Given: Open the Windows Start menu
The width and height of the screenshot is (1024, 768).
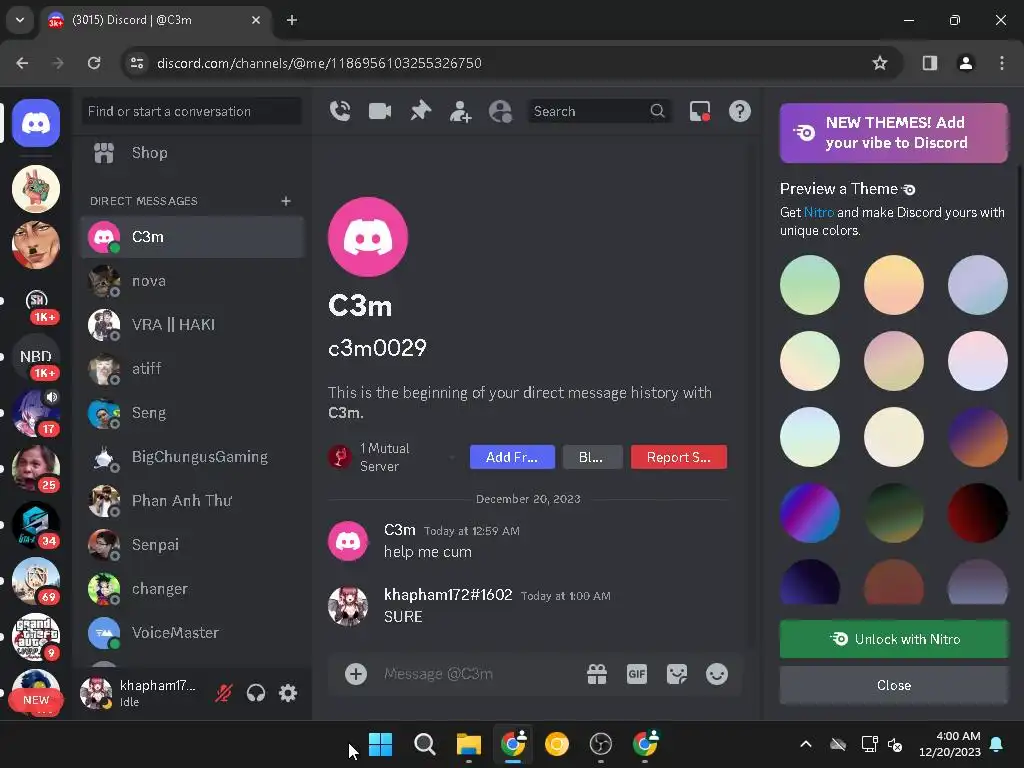Looking at the screenshot, I should point(381,744).
